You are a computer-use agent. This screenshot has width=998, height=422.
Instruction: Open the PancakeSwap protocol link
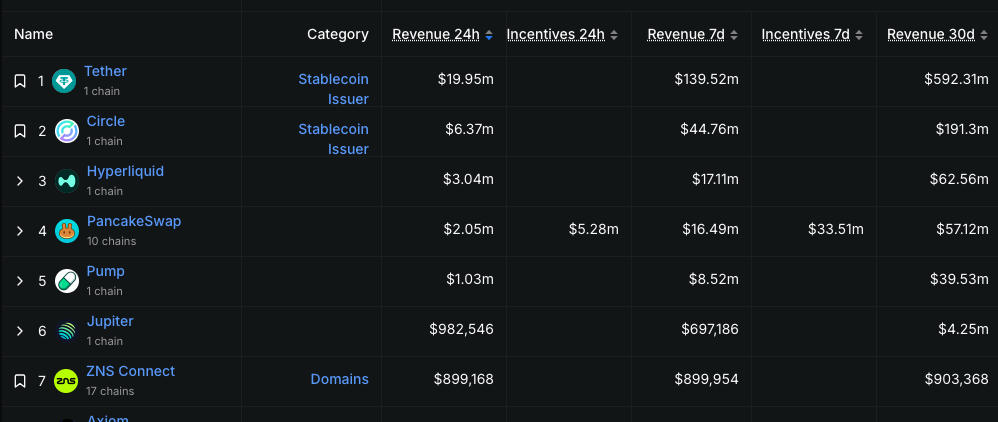134,221
